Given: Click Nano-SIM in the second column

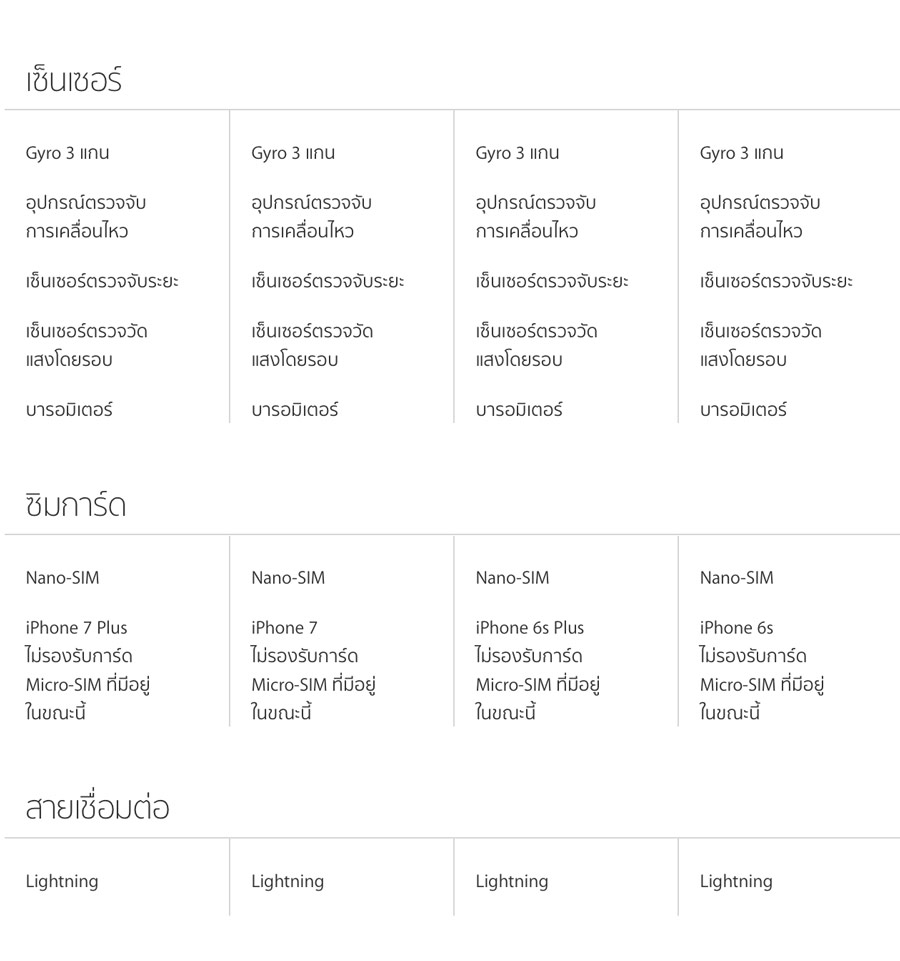Looking at the screenshot, I should (x=288, y=578).
